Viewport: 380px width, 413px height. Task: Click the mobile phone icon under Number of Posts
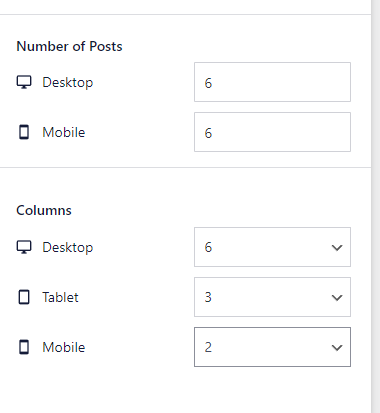[24, 132]
